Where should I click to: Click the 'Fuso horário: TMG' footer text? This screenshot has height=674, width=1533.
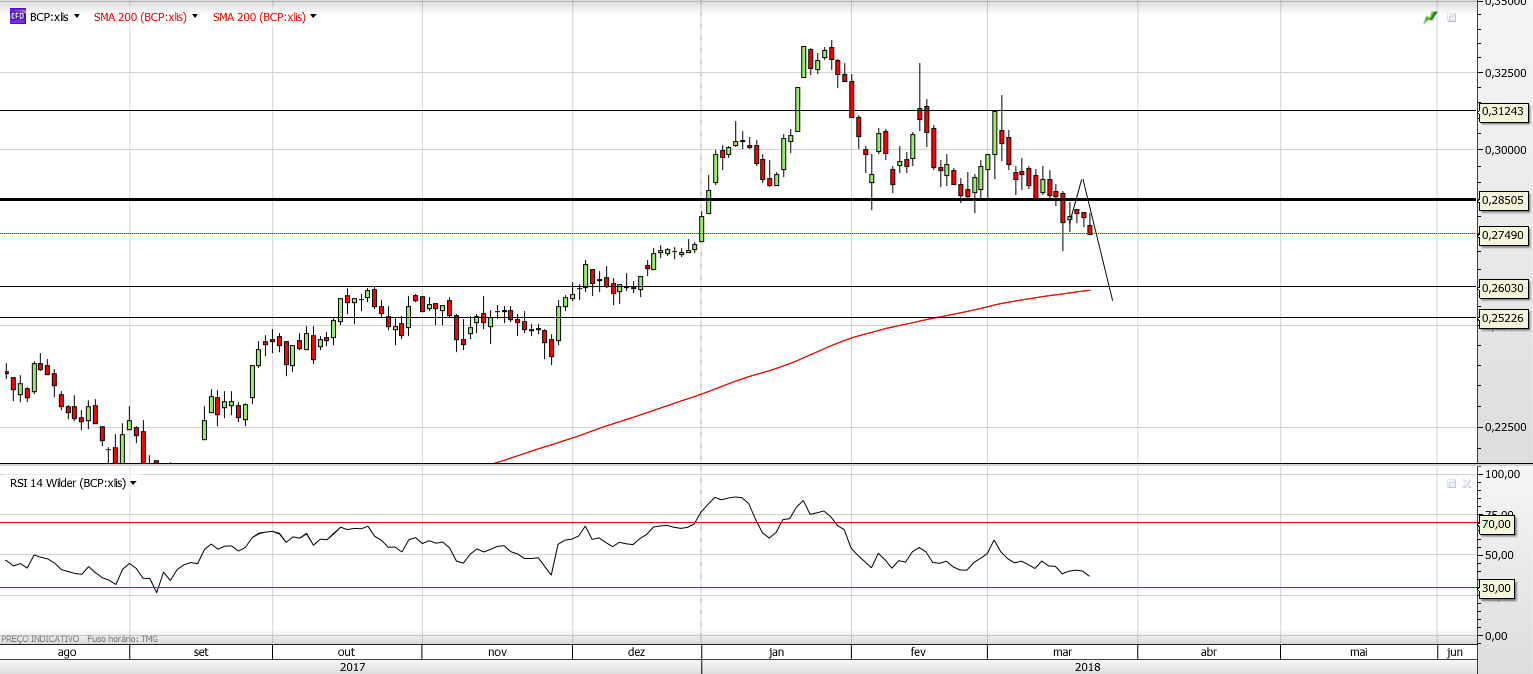[x=122, y=638]
